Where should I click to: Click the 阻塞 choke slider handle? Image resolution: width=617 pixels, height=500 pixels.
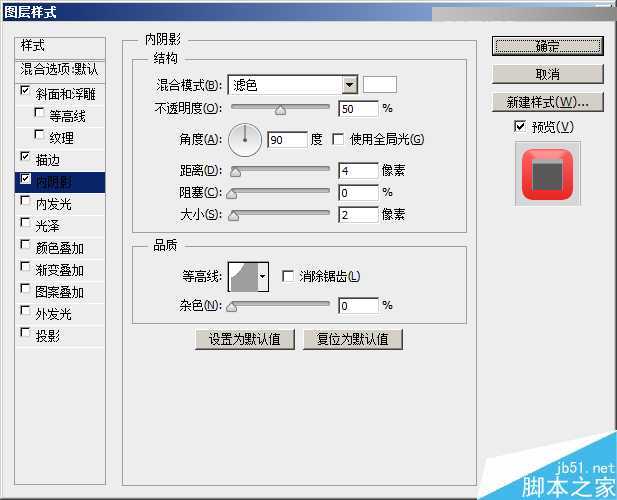pyautogui.click(x=232, y=194)
